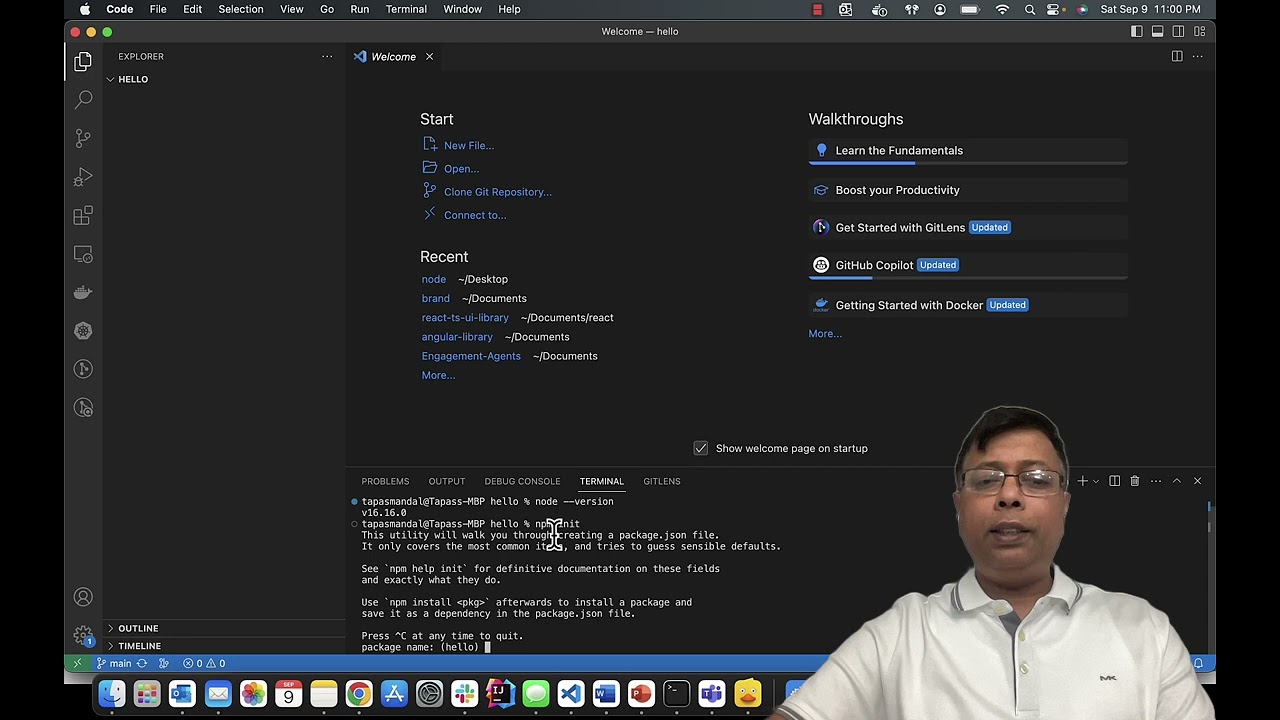This screenshot has height=720, width=1280.
Task: Open Explorer views and more actions
Action: click(x=327, y=56)
